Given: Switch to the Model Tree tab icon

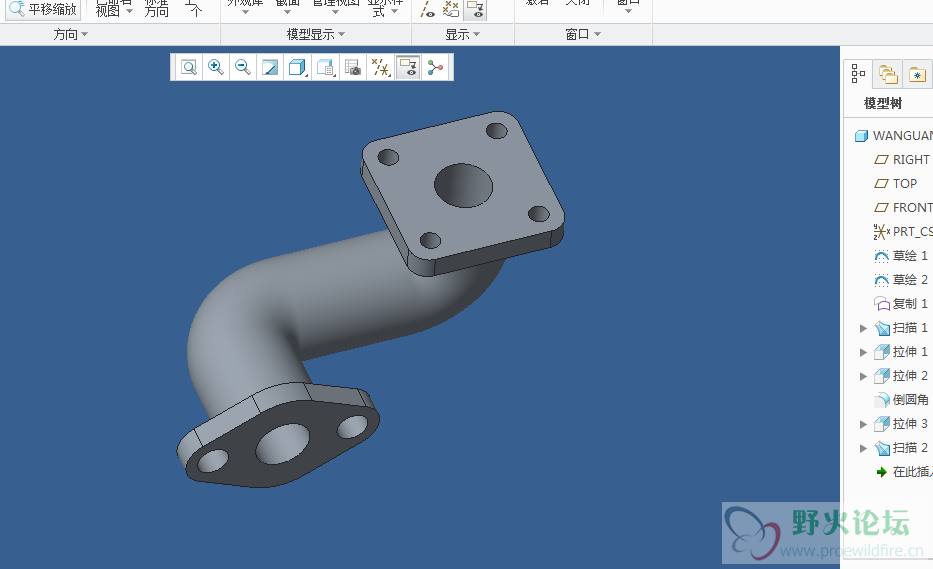Looking at the screenshot, I should click(858, 74).
